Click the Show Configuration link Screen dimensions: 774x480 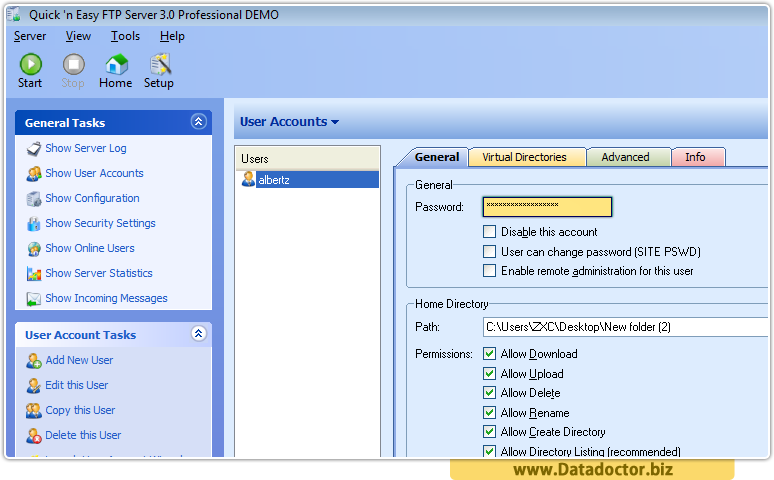click(x=92, y=198)
